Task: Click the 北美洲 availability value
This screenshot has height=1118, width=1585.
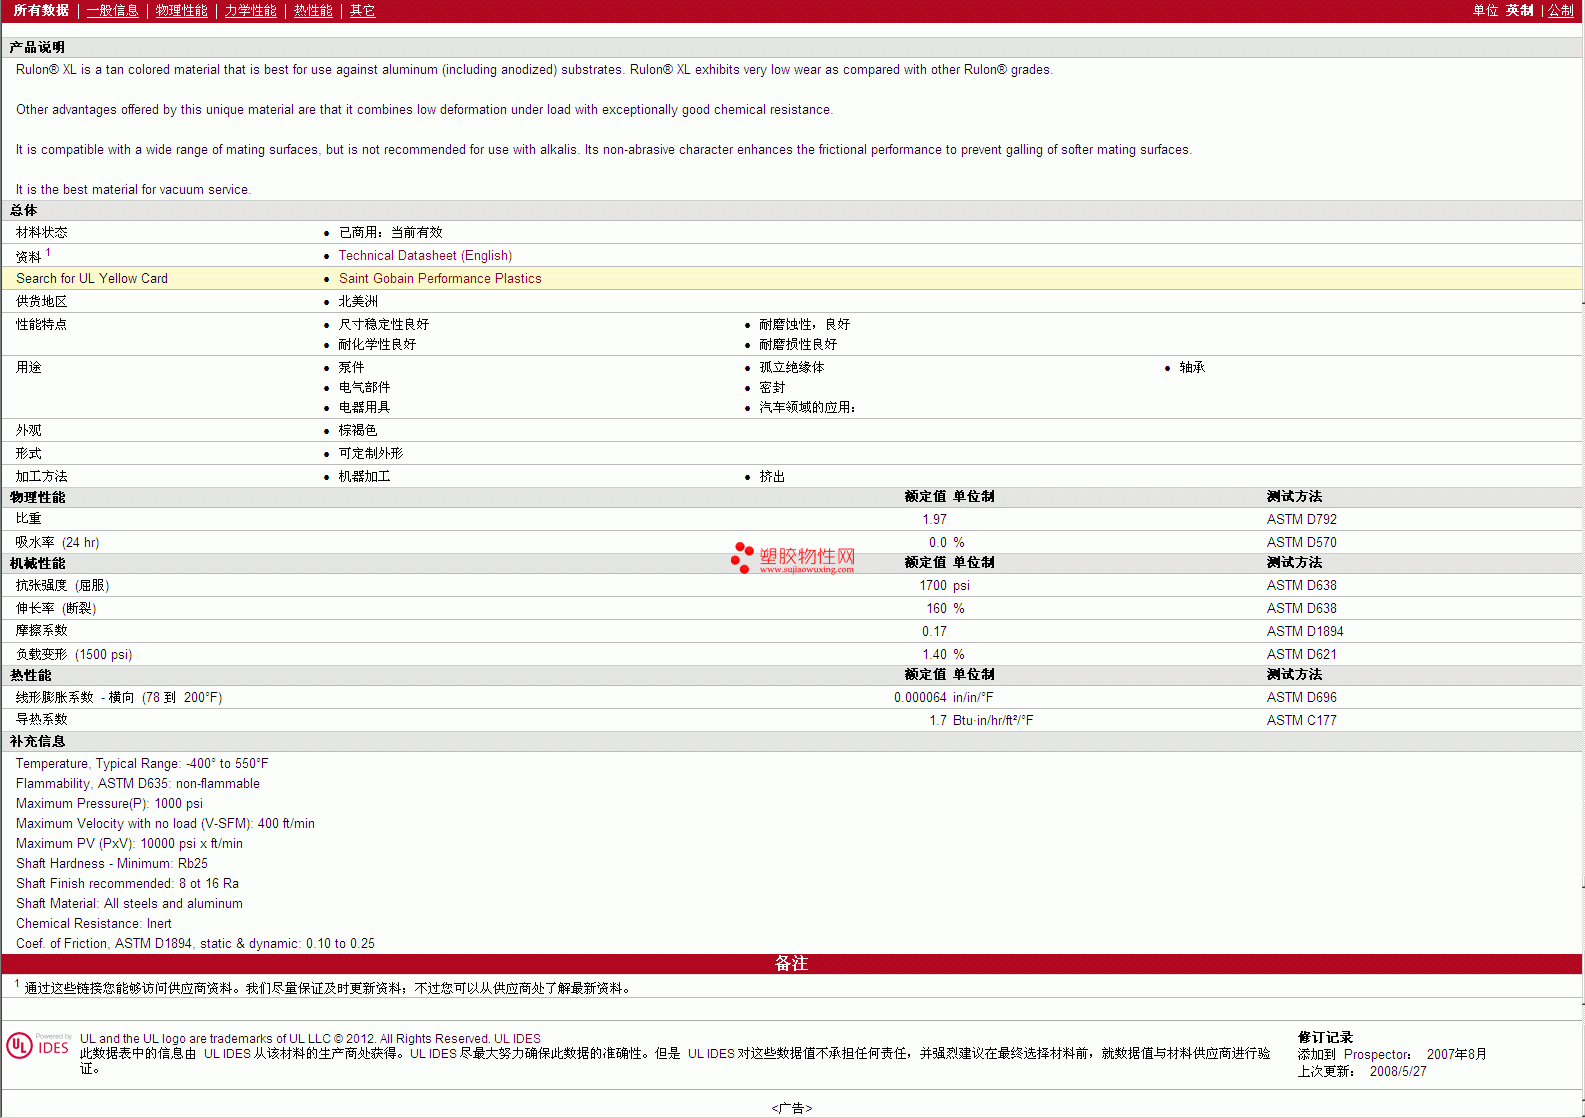Action: coord(358,301)
